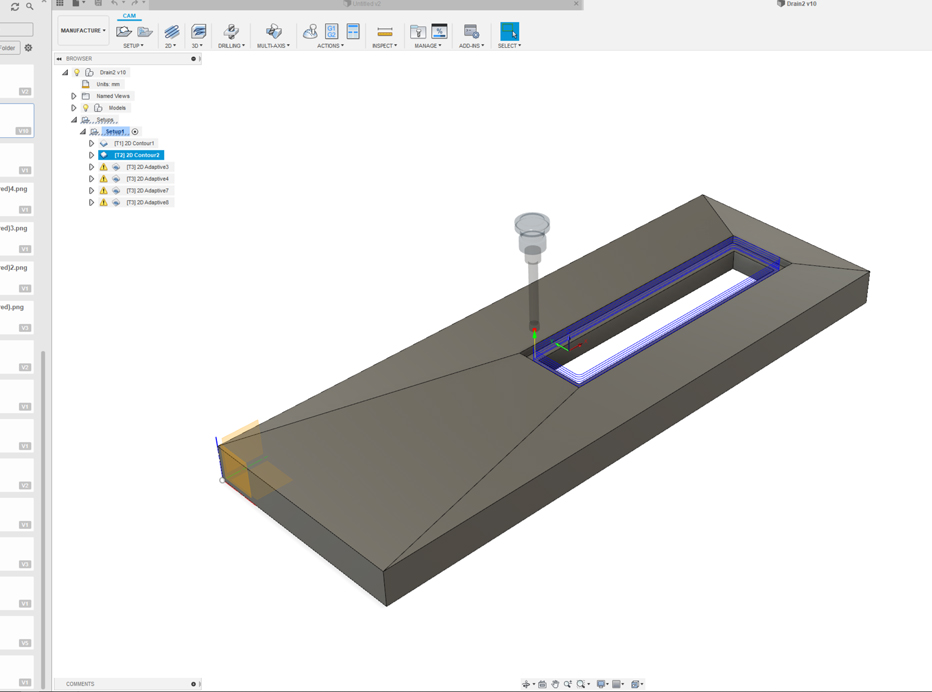Image resolution: width=932 pixels, height=692 pixels.
Task: Select the Orbit tool in view toolbar
Action: tap(527, 684)
